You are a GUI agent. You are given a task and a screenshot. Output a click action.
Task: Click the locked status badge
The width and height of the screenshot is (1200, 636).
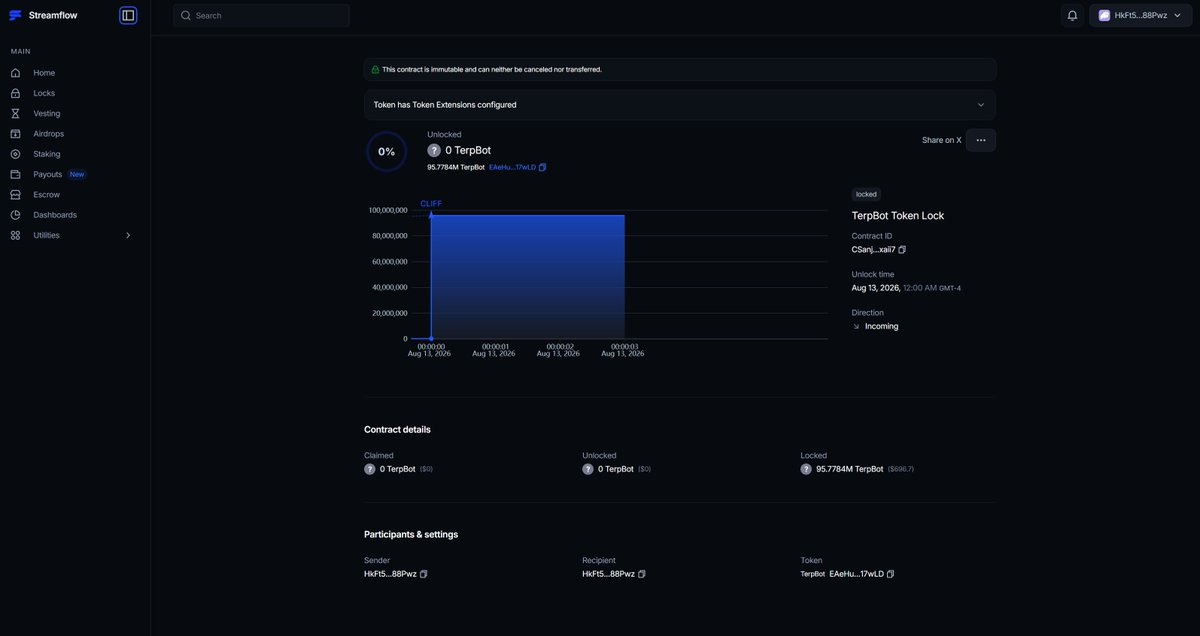click(x=866, y=194)
